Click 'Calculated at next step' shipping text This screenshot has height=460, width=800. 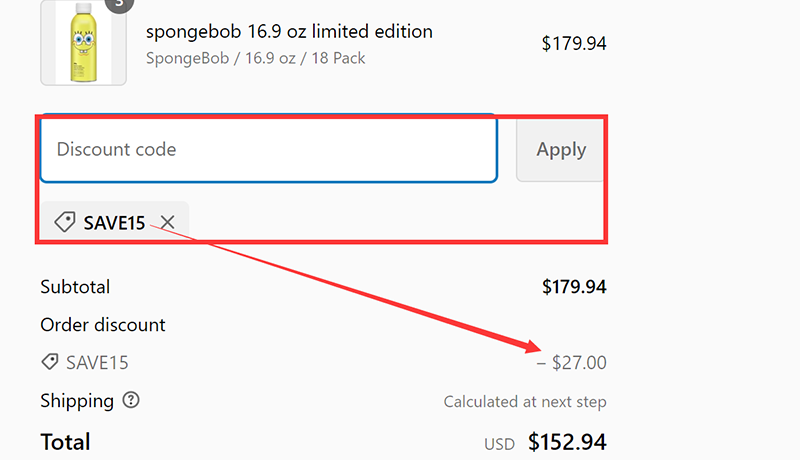(525, 402)
